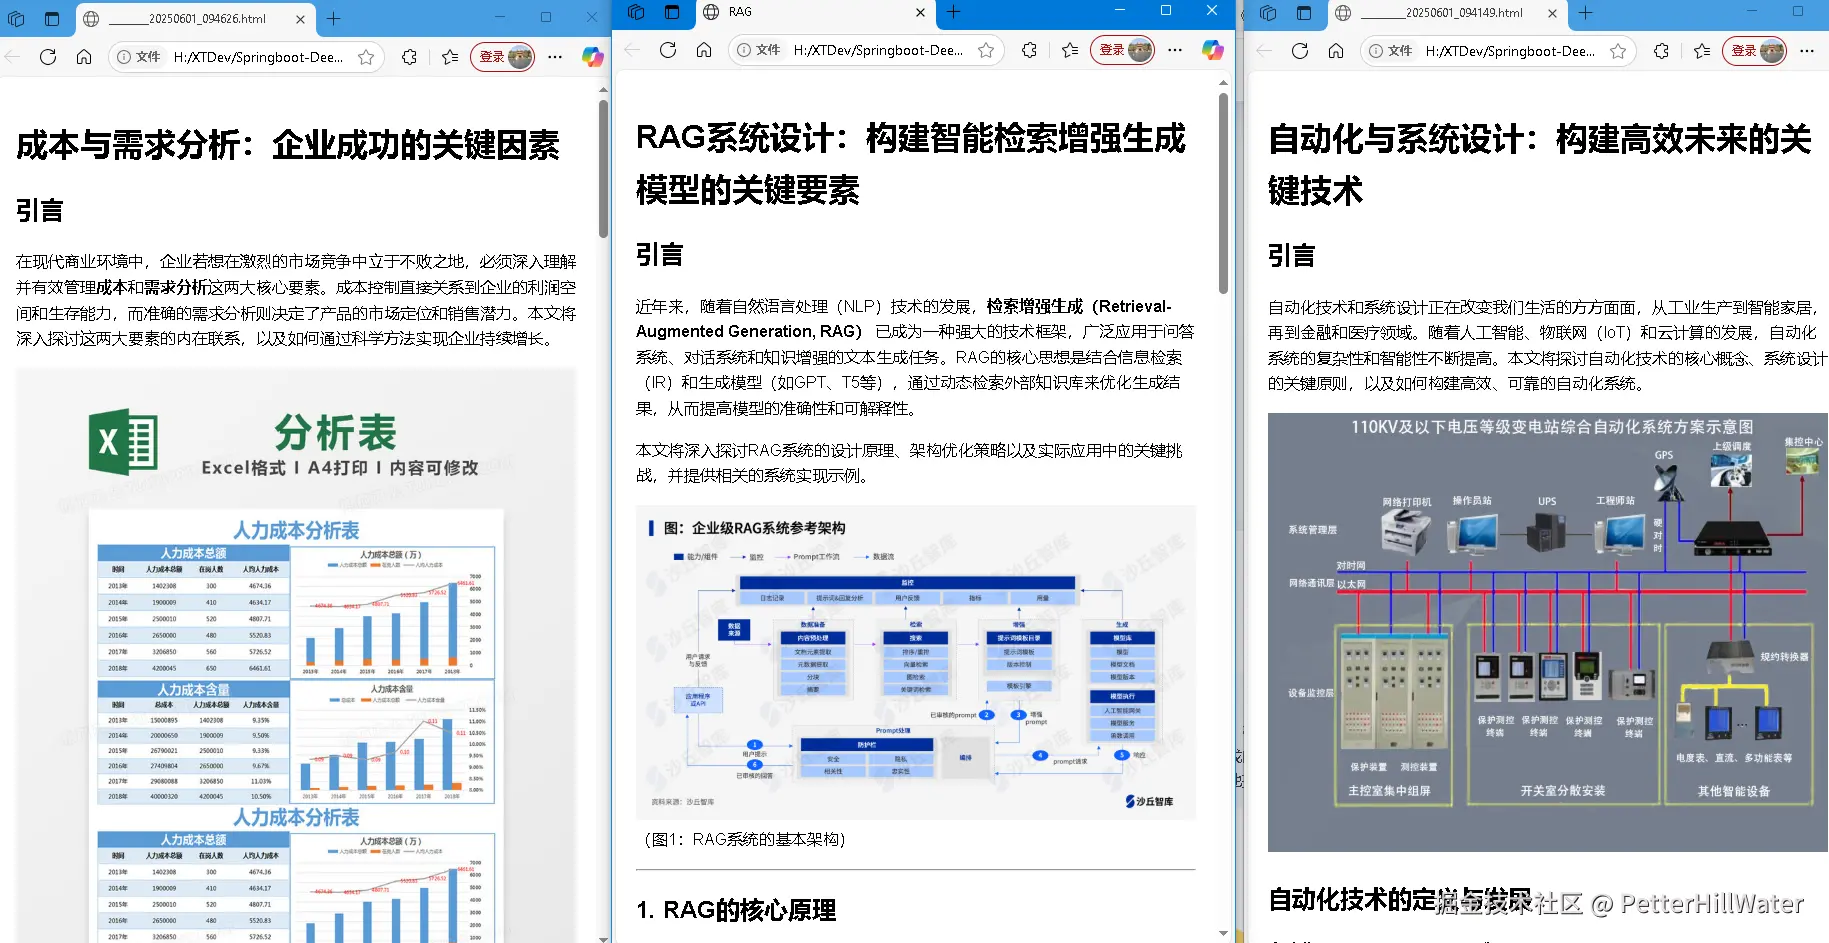Open new tab in left browser window
1829x943 pixels.
334,18
